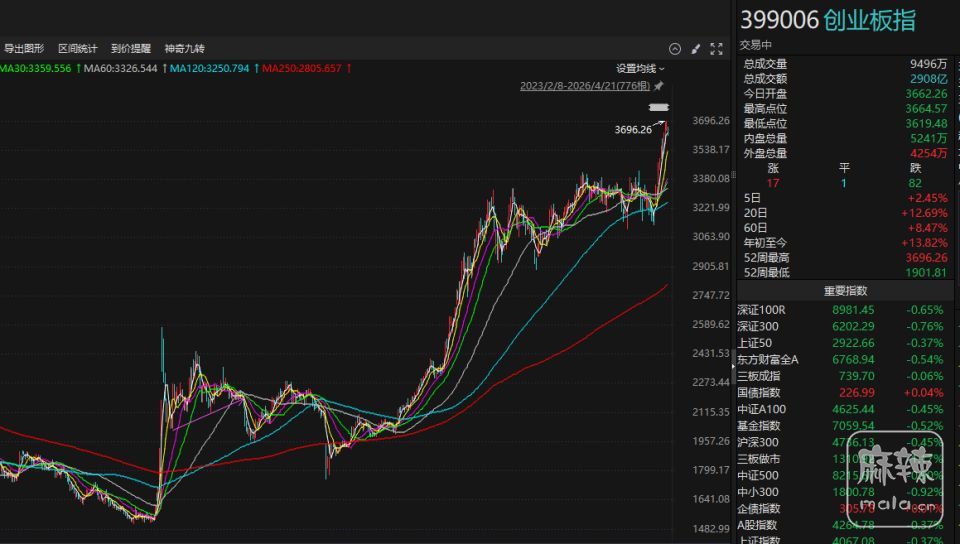The image size is (960, 544).
Task: Select the drawing brush tool icon
Action: click(696, 48)
